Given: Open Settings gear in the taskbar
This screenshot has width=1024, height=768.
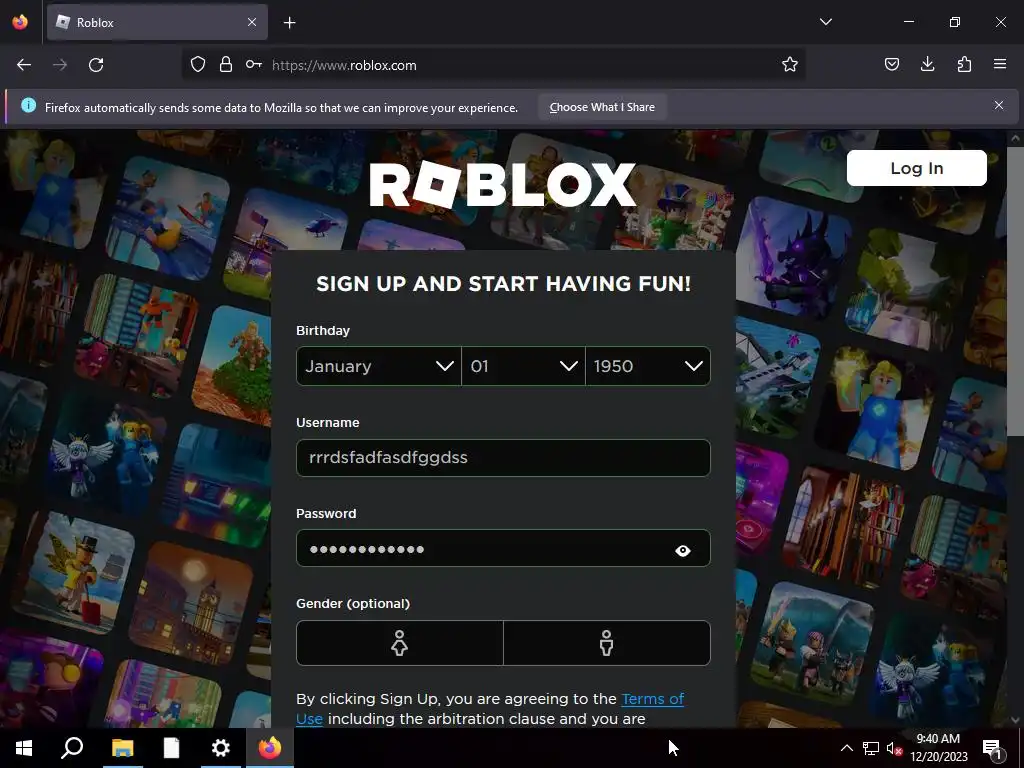Looking at the screenshot, I should (x=221, y=748).
